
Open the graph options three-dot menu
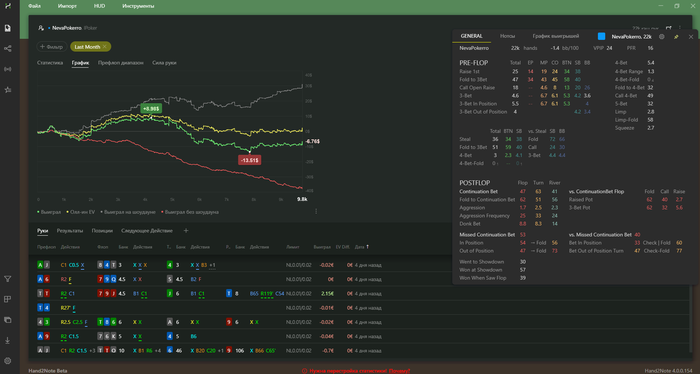click(x=316, y=212)
